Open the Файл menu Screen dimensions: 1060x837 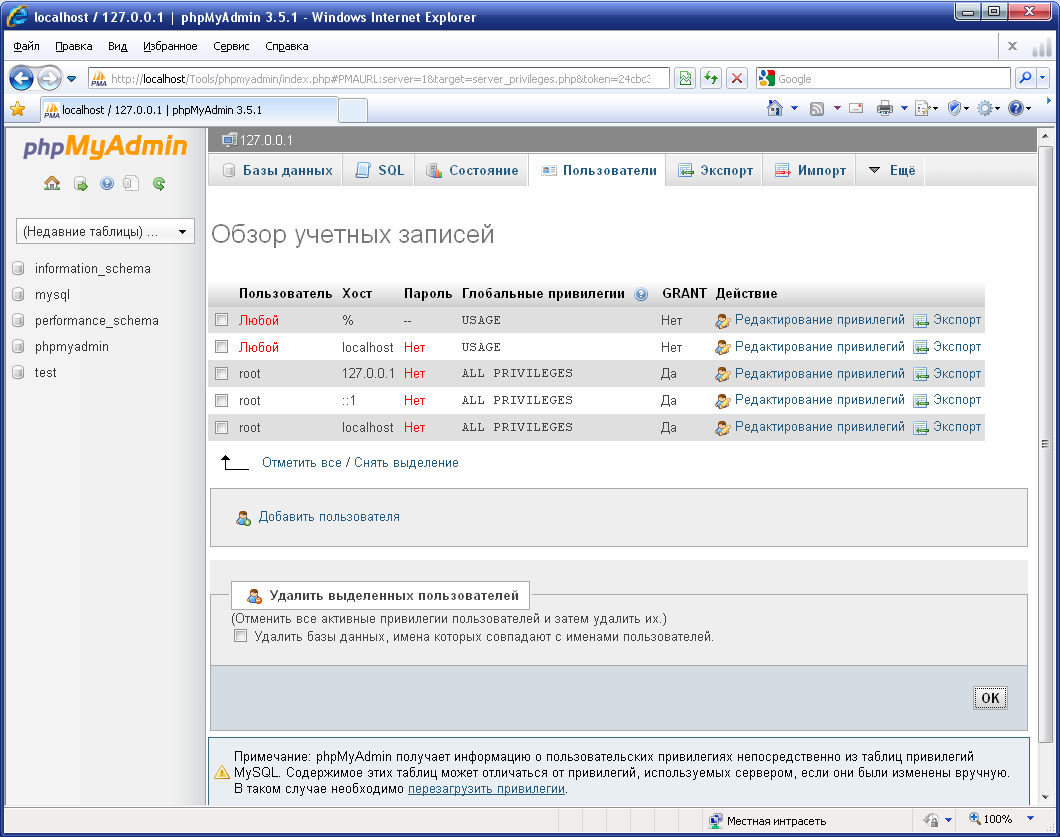click(26, 46)
